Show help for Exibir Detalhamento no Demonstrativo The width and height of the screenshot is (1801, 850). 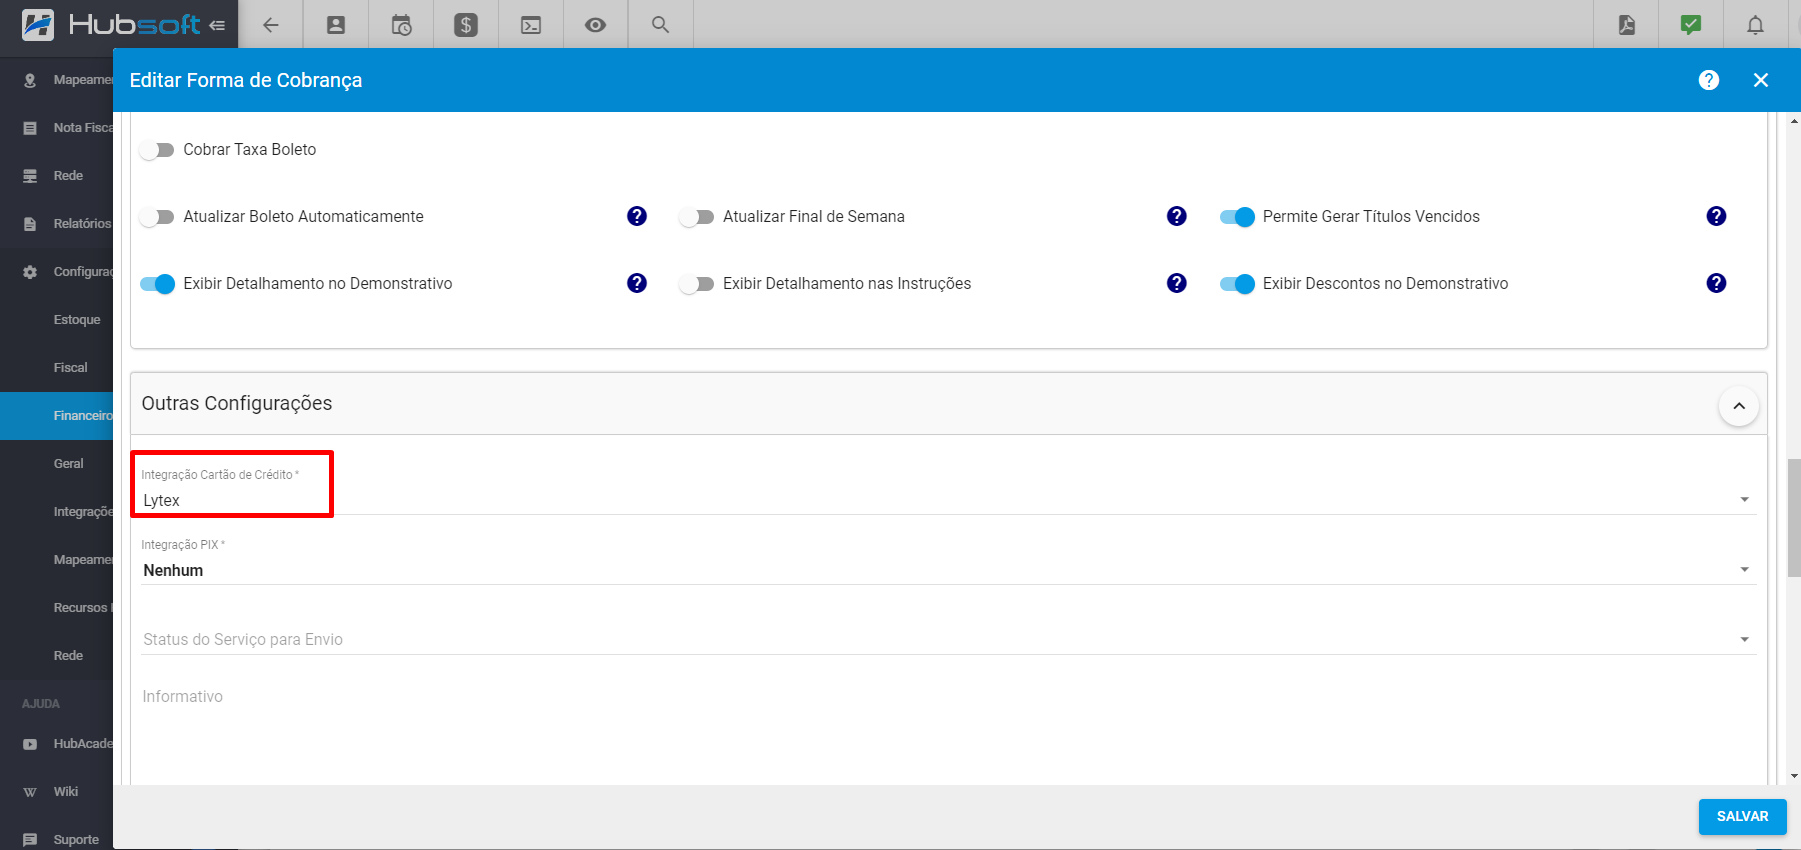click(x=637, y=283)
